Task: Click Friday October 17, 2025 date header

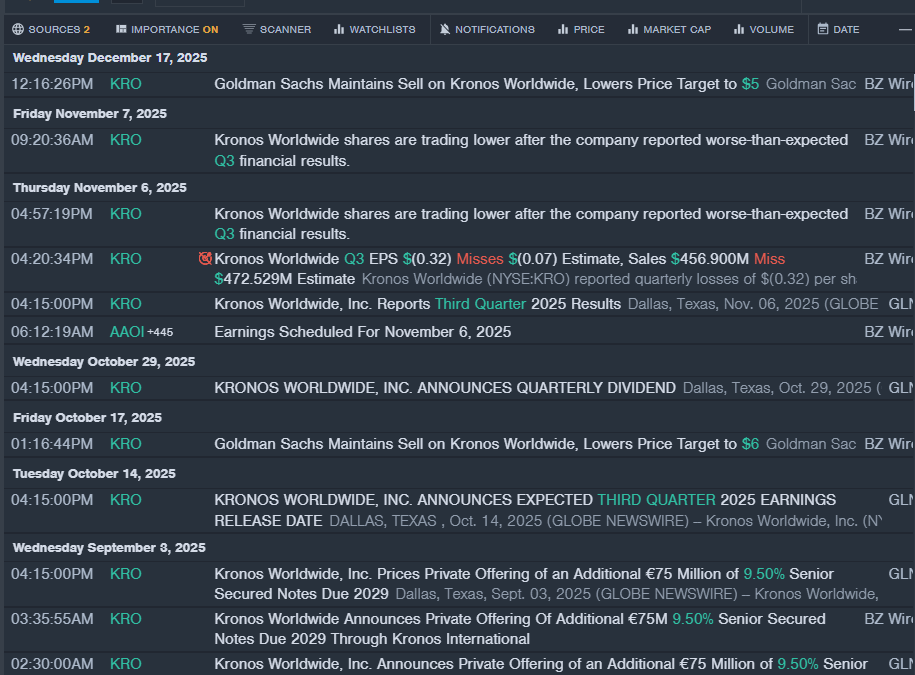Action: (x=88, y=418)
